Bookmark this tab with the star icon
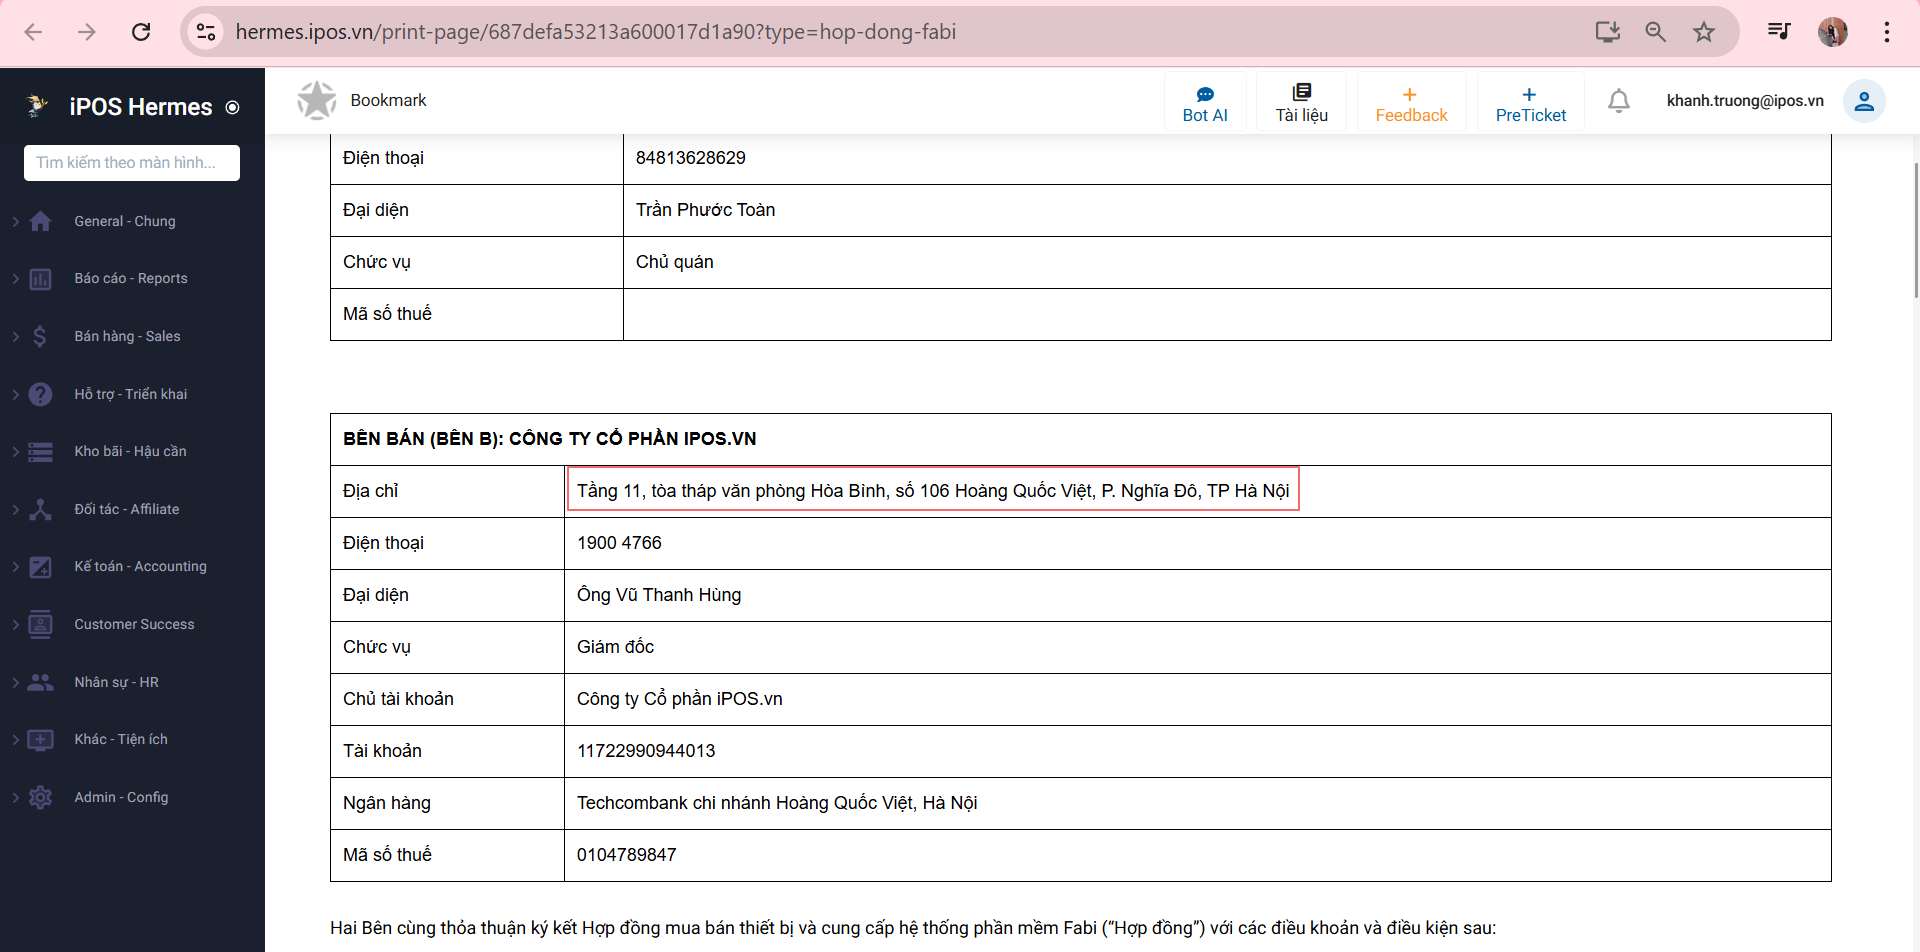The image size is (1920, 952). pyautogui.click(x=1704, y=32)
